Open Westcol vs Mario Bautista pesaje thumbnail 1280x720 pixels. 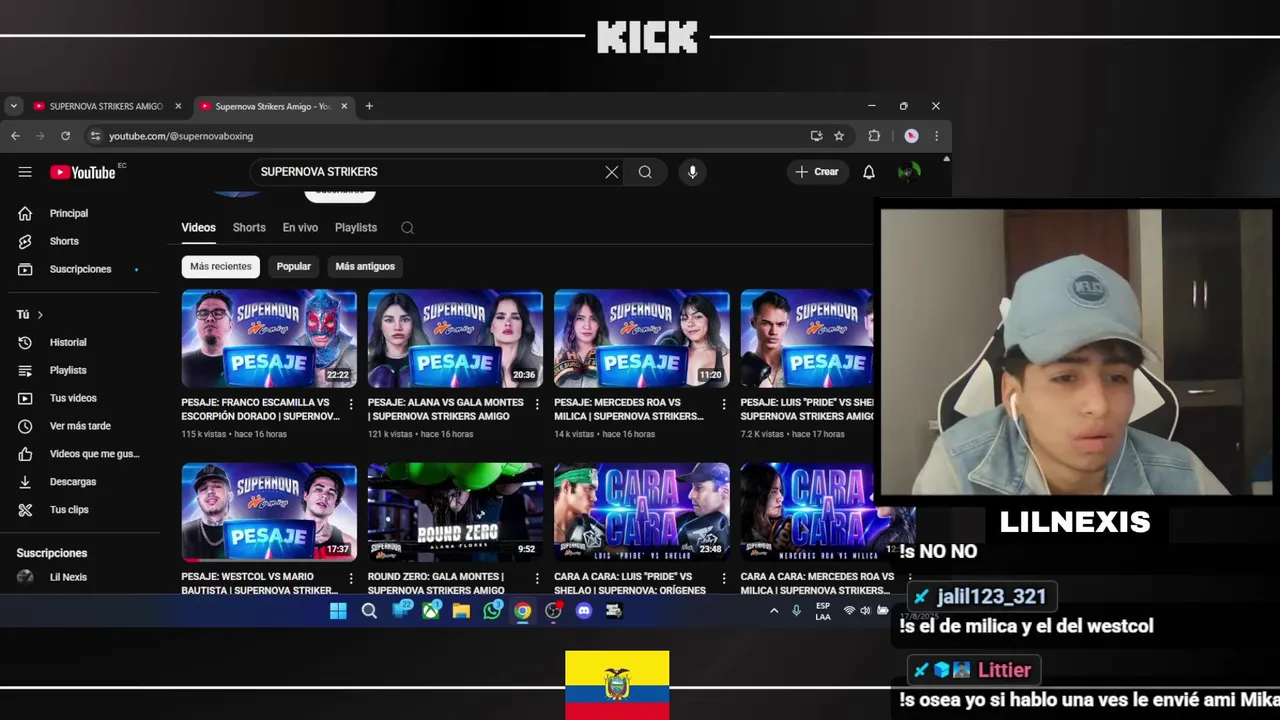pyautogui.click(x=269, y=512)
